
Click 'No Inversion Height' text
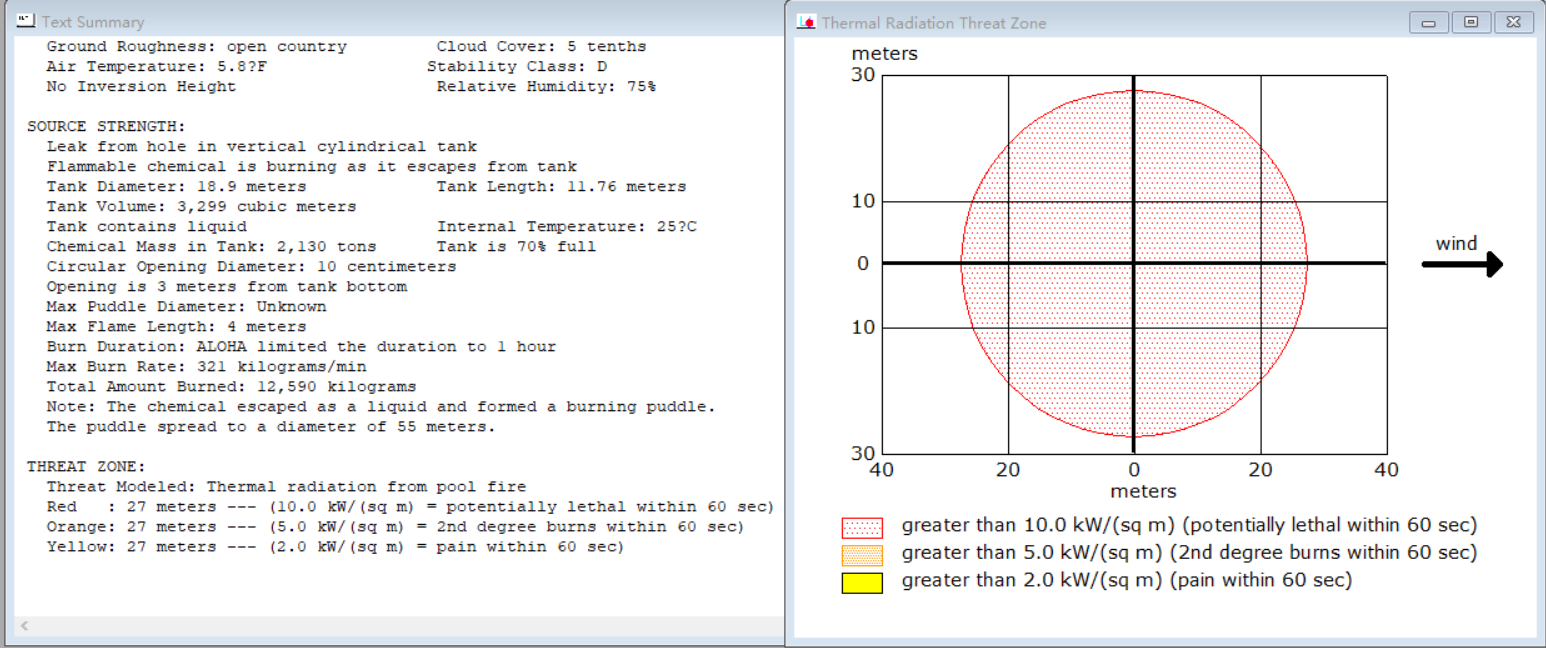coord(141,87)
